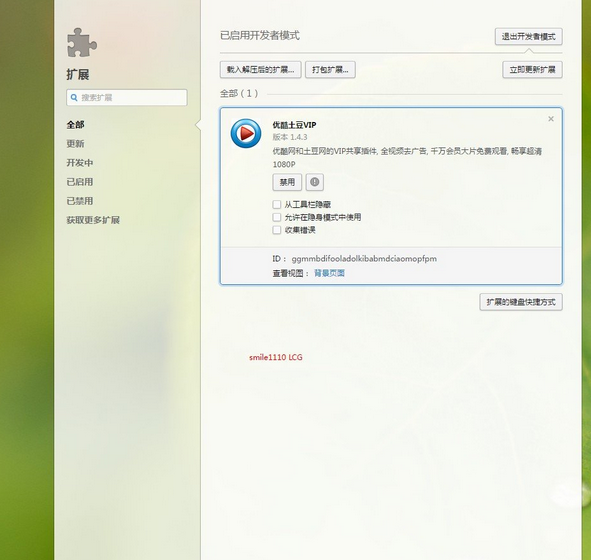Image resolution: width=591 pixels, height=560 pixels.
Task: Open the extension details info icon button
Action: 314,182
